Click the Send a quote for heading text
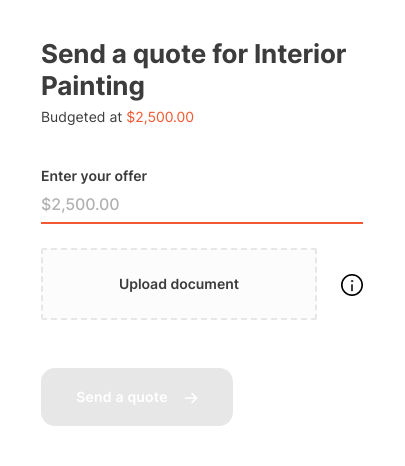405x466 pixels. (145, 55)
